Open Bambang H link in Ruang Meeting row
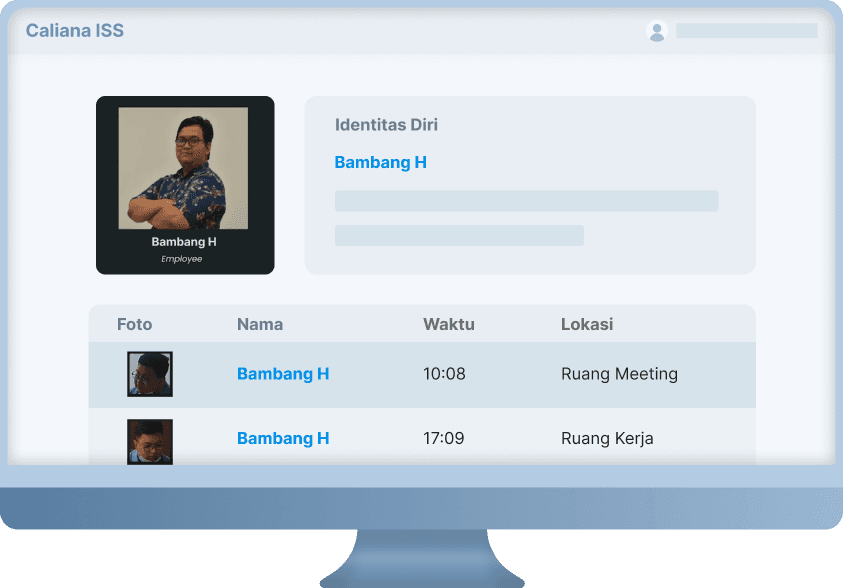The width and height of the screenshot is (843, 588). point(283,374)
